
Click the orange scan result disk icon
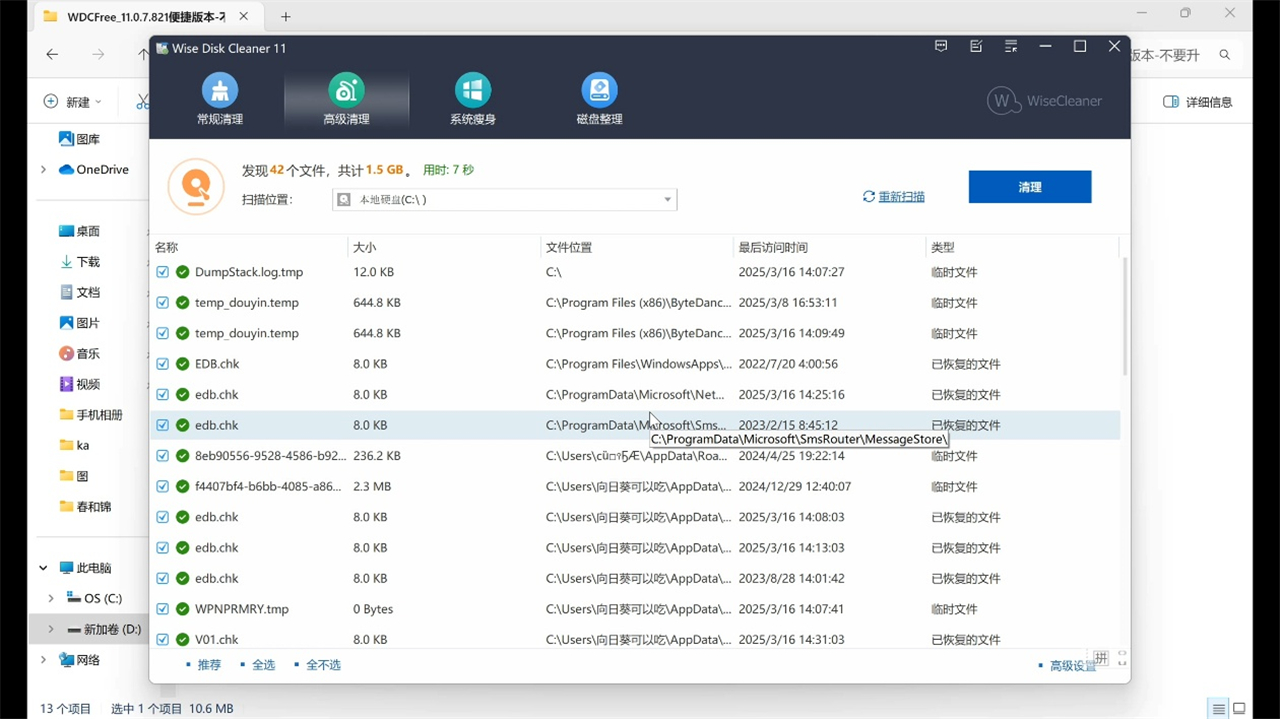(x=196, y=186)
